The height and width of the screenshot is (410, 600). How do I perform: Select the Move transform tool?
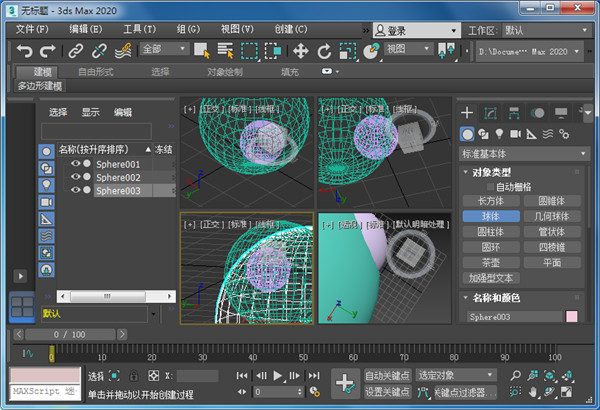(x=300, y=50)
